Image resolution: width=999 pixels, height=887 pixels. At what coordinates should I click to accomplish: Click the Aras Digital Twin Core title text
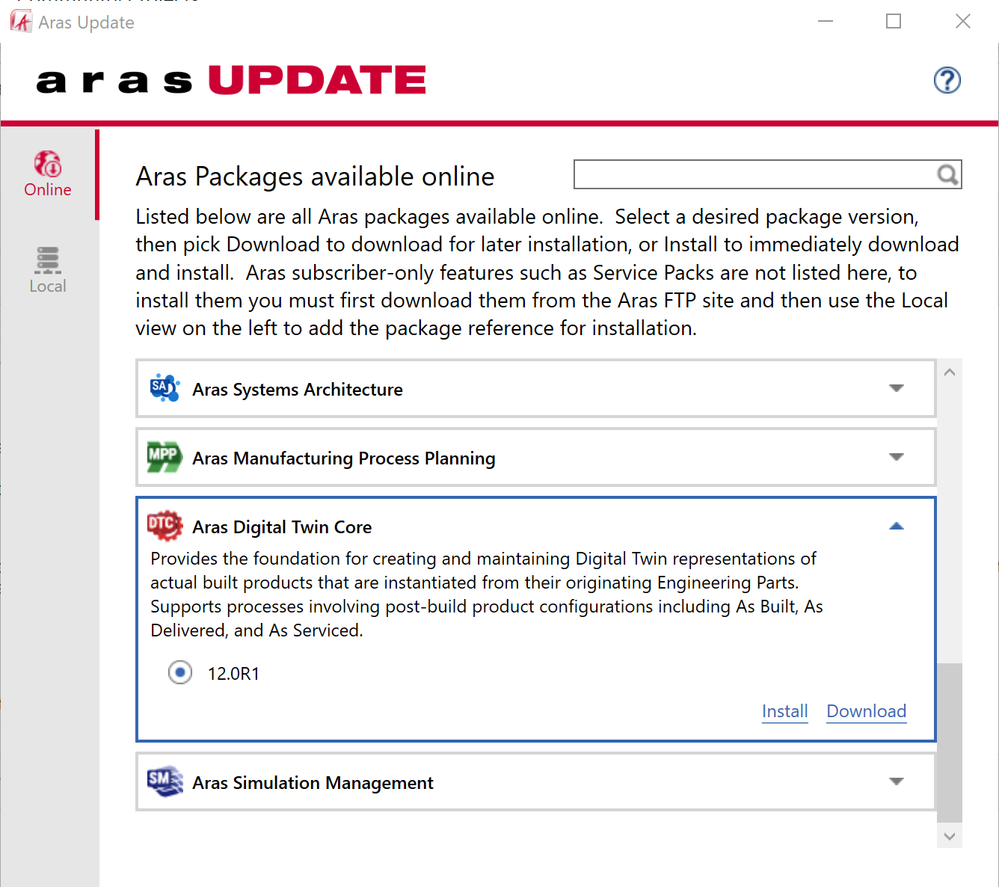[x=282, y=527]
